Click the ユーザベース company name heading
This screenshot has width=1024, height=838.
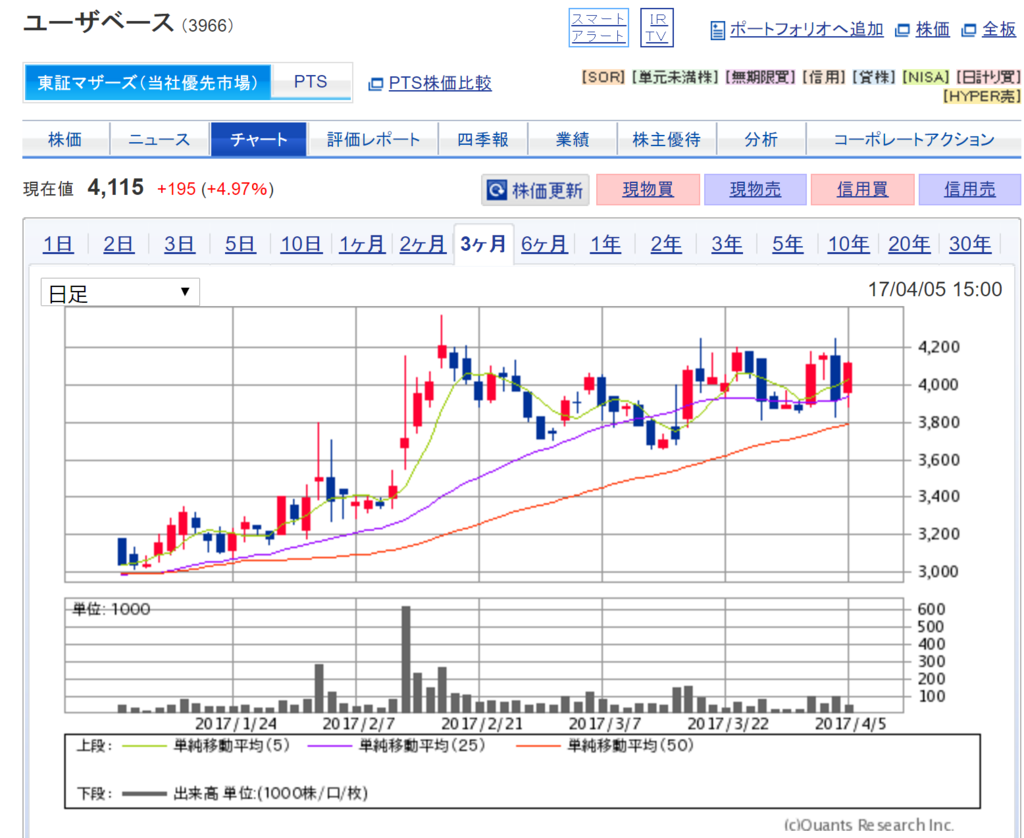click(99, 24)
